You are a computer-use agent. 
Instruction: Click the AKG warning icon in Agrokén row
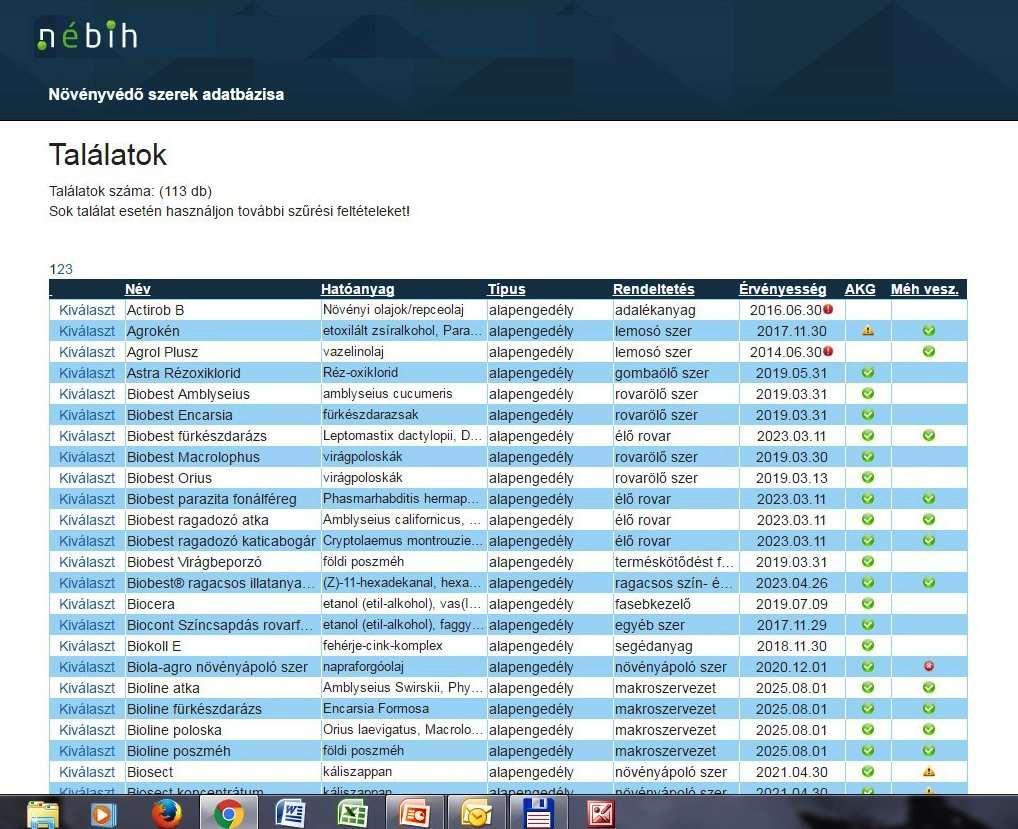(867, 330)
